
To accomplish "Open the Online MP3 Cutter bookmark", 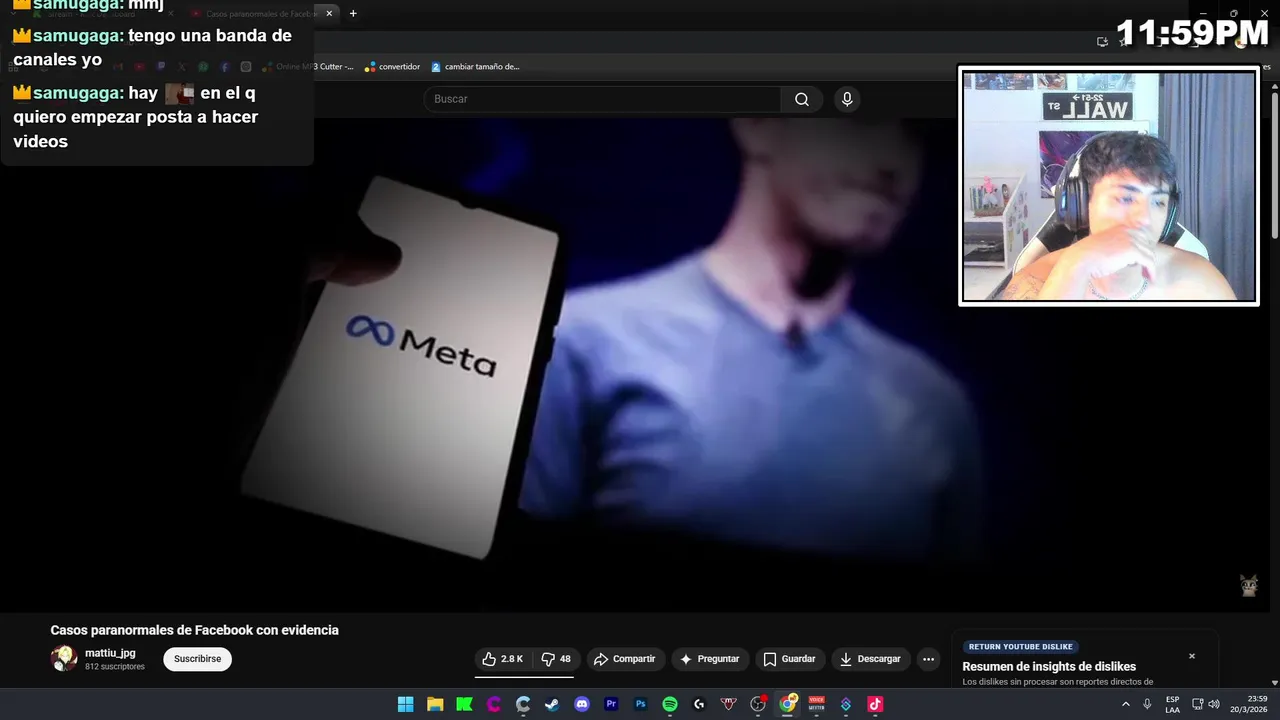I will [308, 67].
